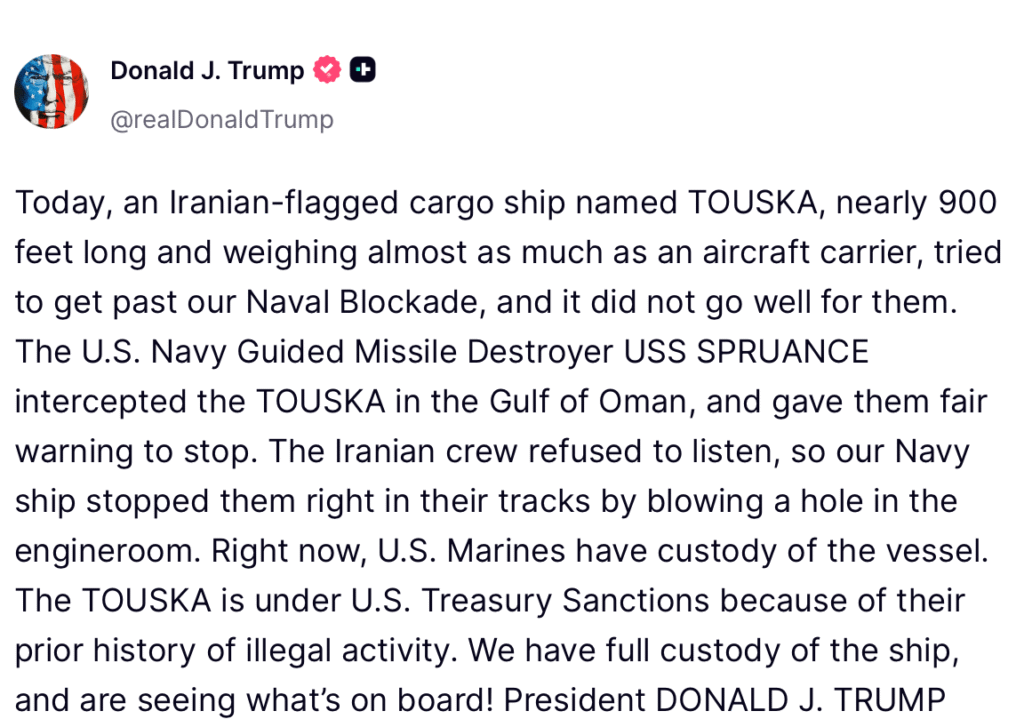Select the first line of the post
This screenshot has width=1024, height=727.
click(505, 202)
